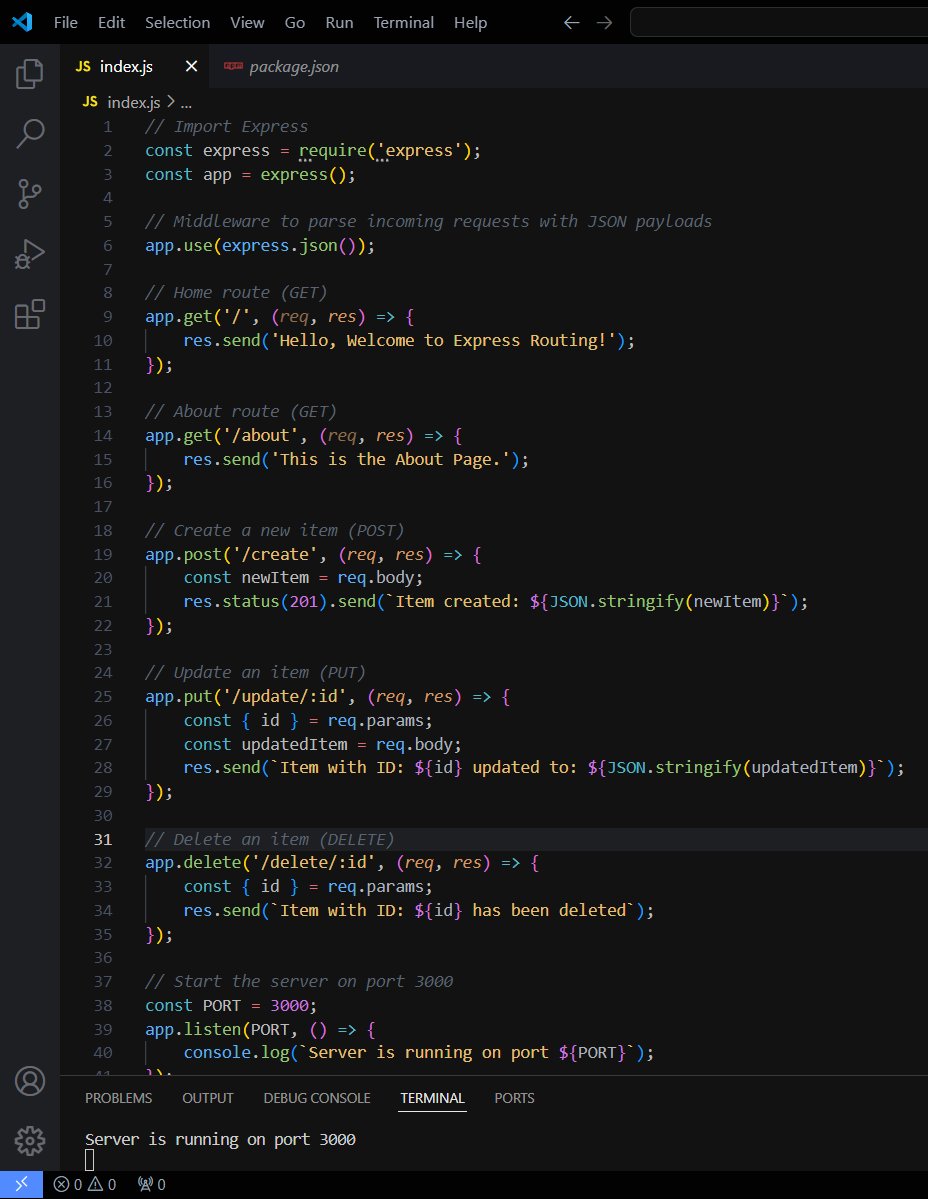Select the TERMINAL panel tab
This screenshot has width=928, height=1199.
click(432, 1098)
